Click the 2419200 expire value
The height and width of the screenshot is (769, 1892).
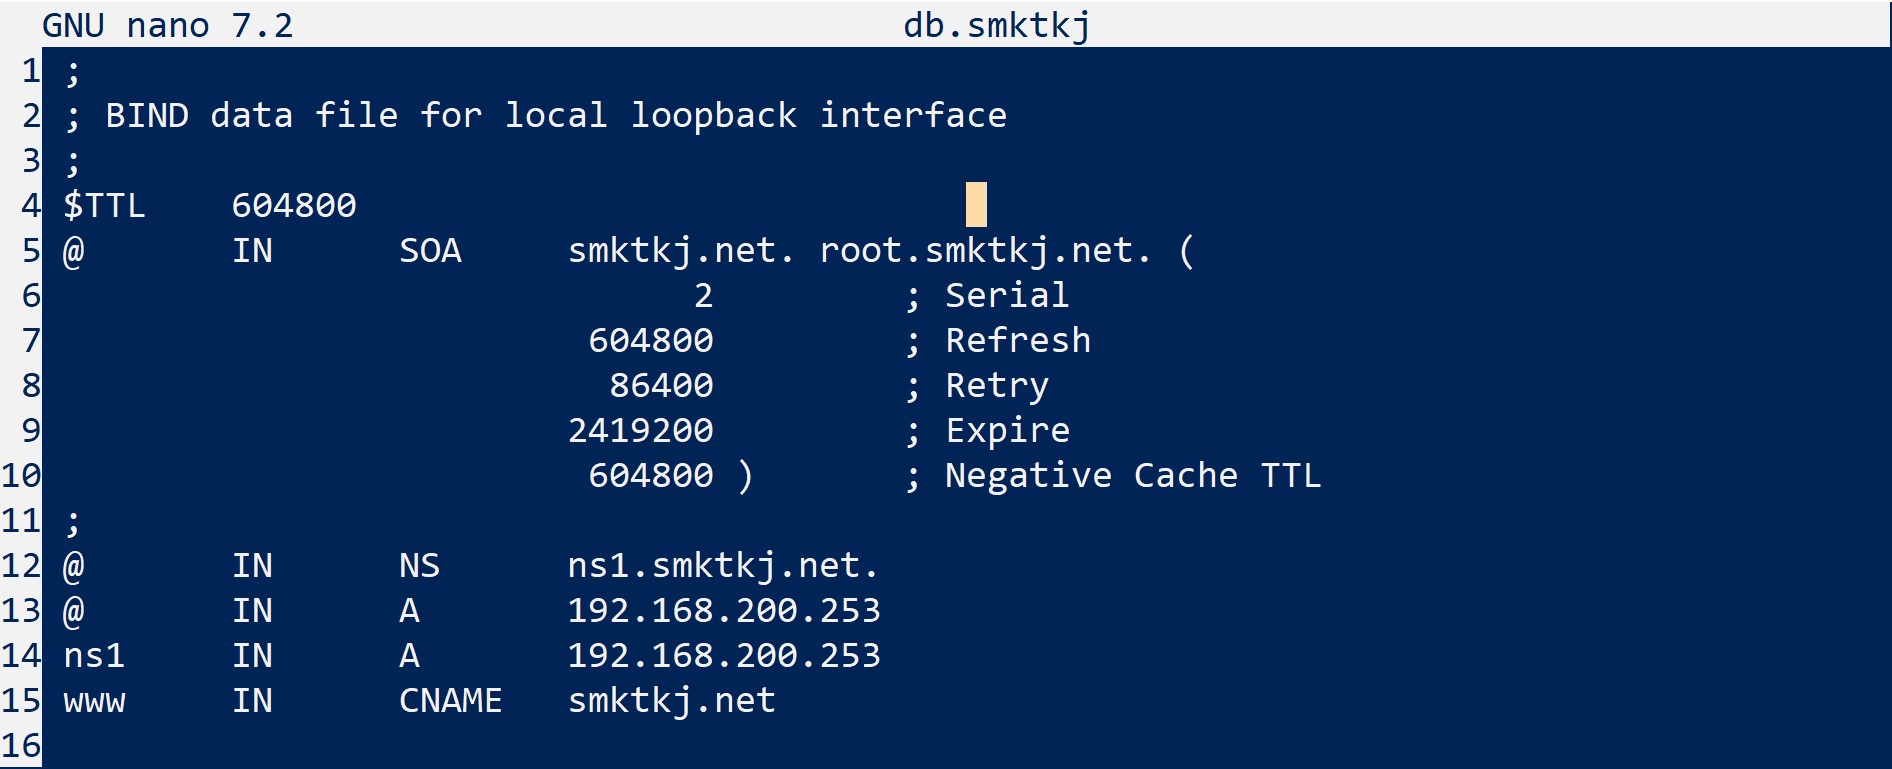[640, 430]
